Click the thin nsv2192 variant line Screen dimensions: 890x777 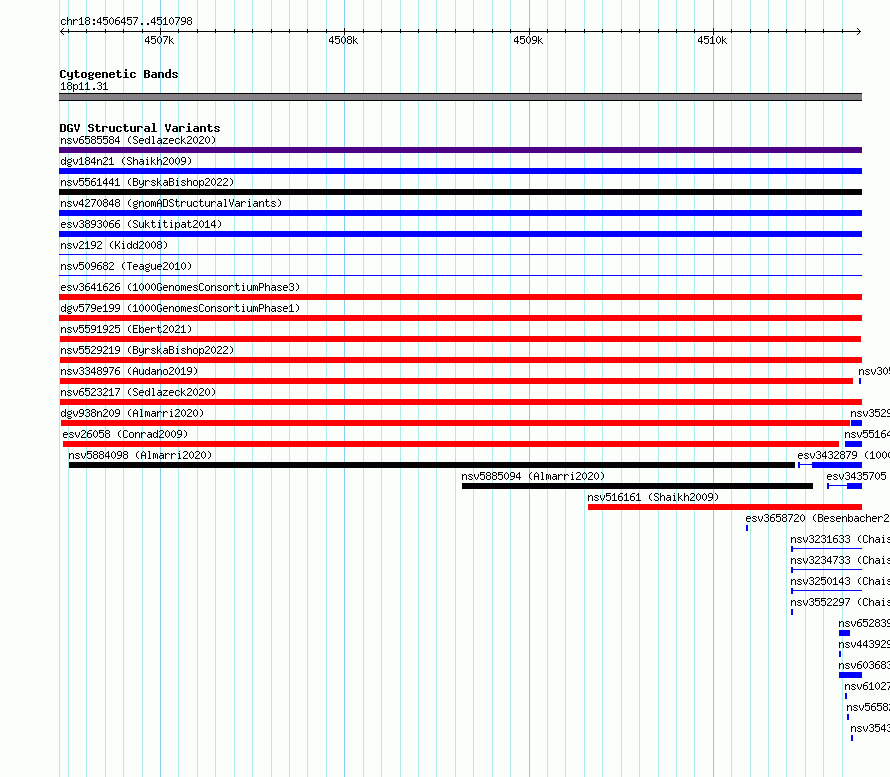point(460,255)
